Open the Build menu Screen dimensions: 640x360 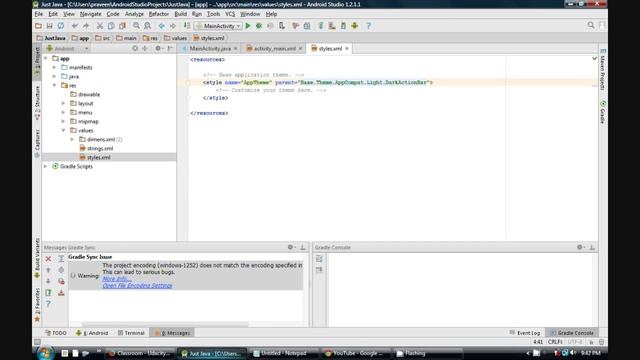click(x=180, y=14)
